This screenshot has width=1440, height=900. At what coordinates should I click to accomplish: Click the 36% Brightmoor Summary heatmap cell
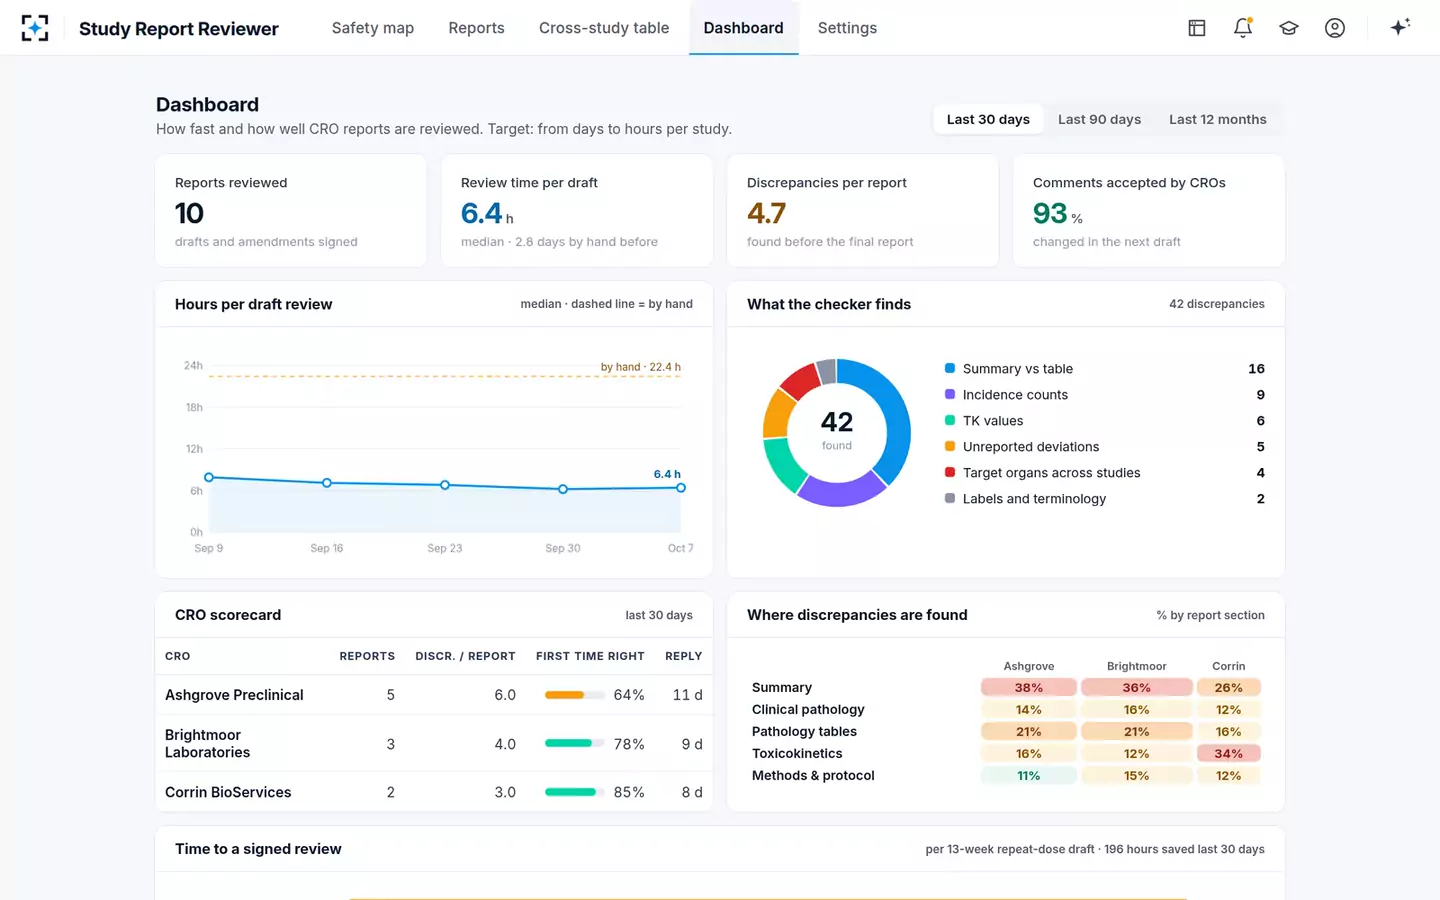click(1136, 688)
